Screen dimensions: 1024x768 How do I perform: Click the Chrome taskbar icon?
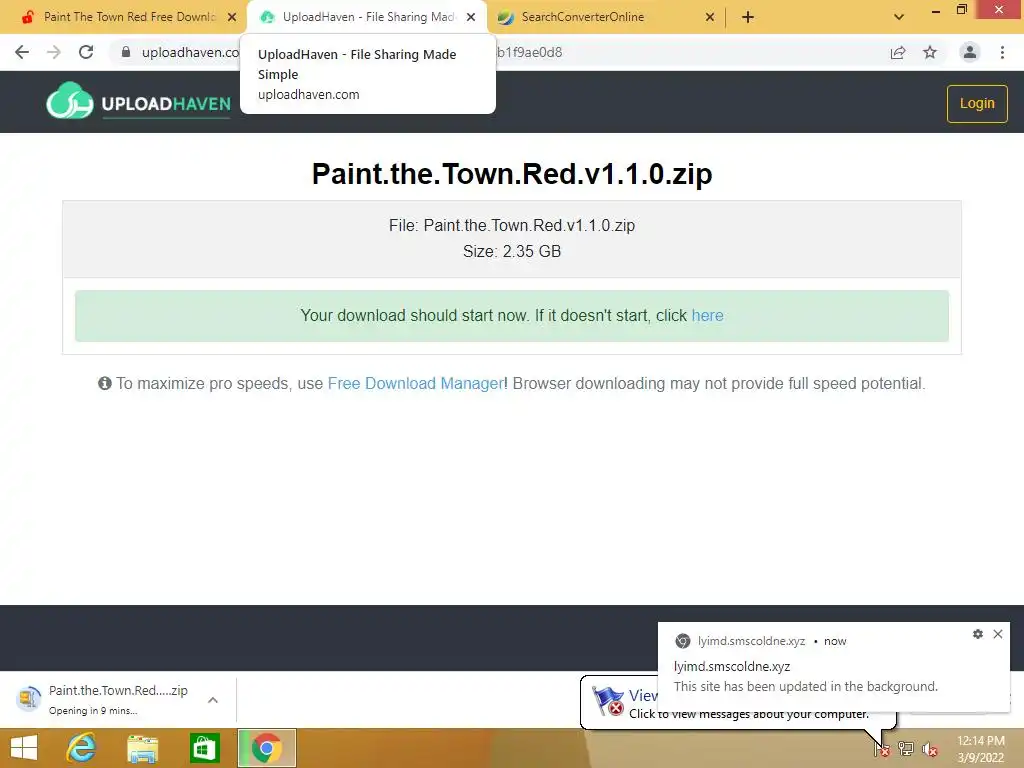pos(266,748)
